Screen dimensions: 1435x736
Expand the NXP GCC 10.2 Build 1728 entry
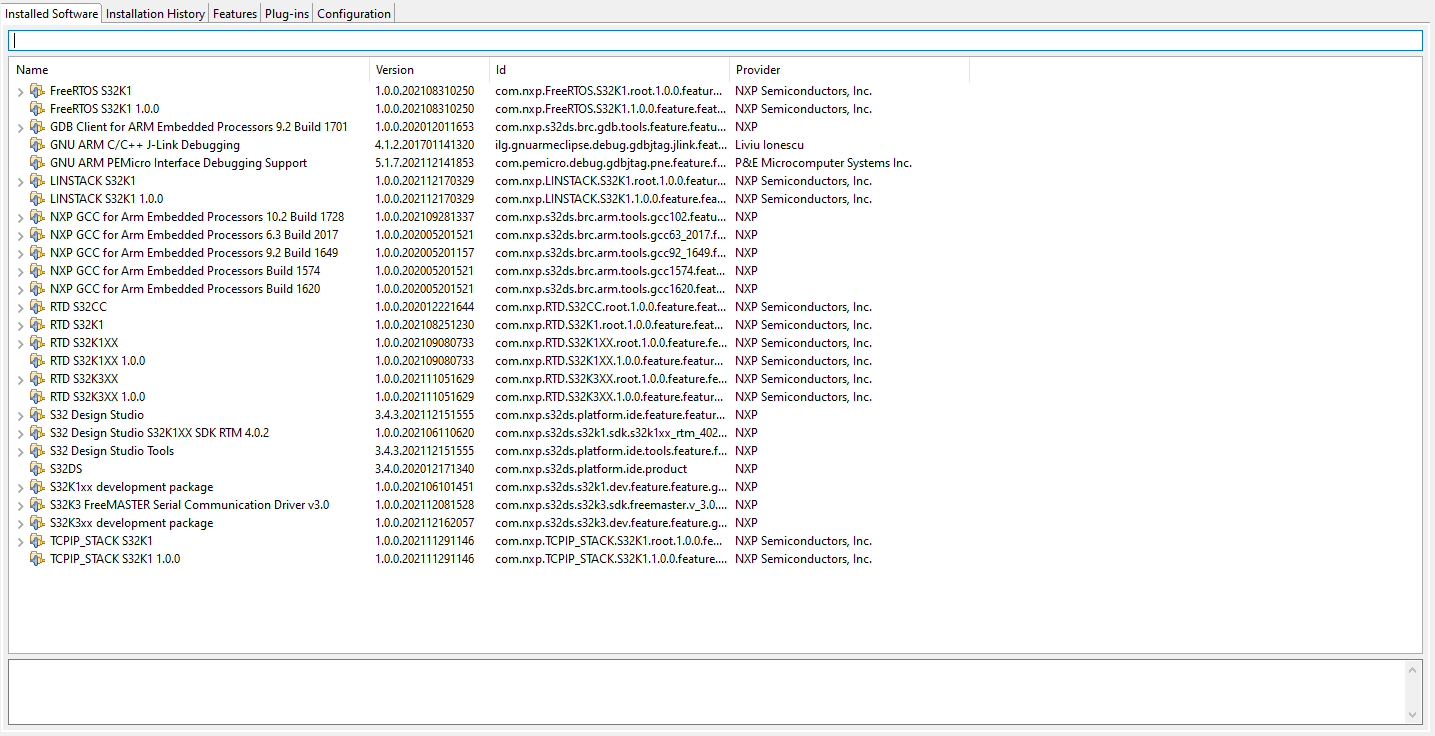click(20, 217)
